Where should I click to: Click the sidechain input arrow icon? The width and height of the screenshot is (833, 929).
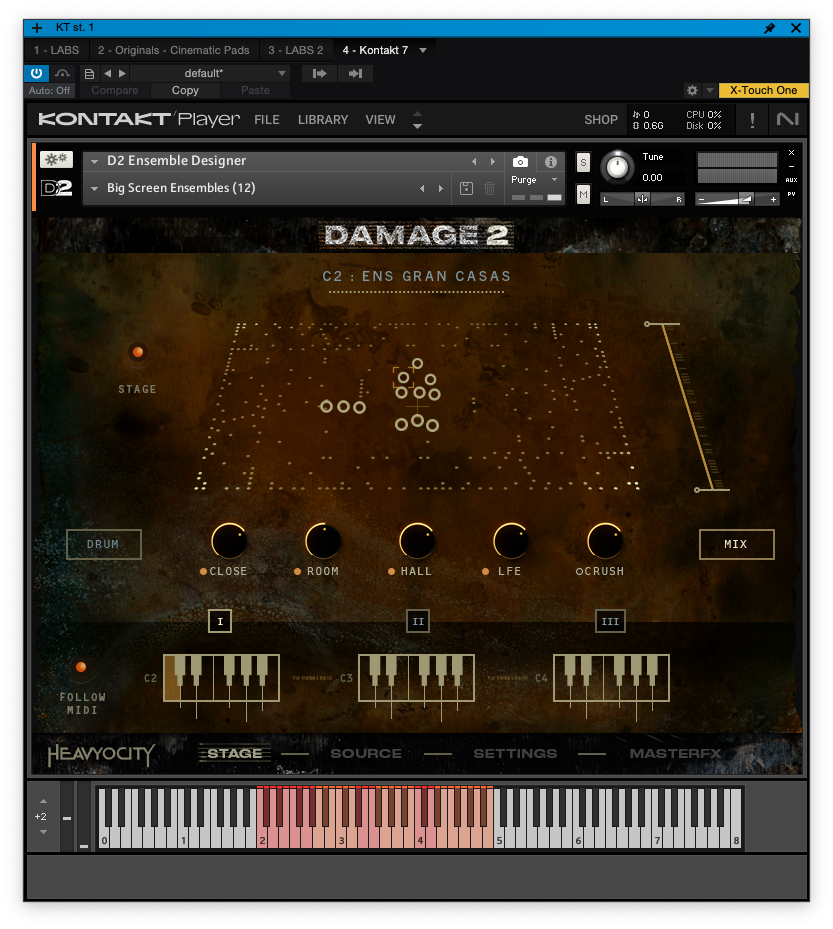[319, 73]
